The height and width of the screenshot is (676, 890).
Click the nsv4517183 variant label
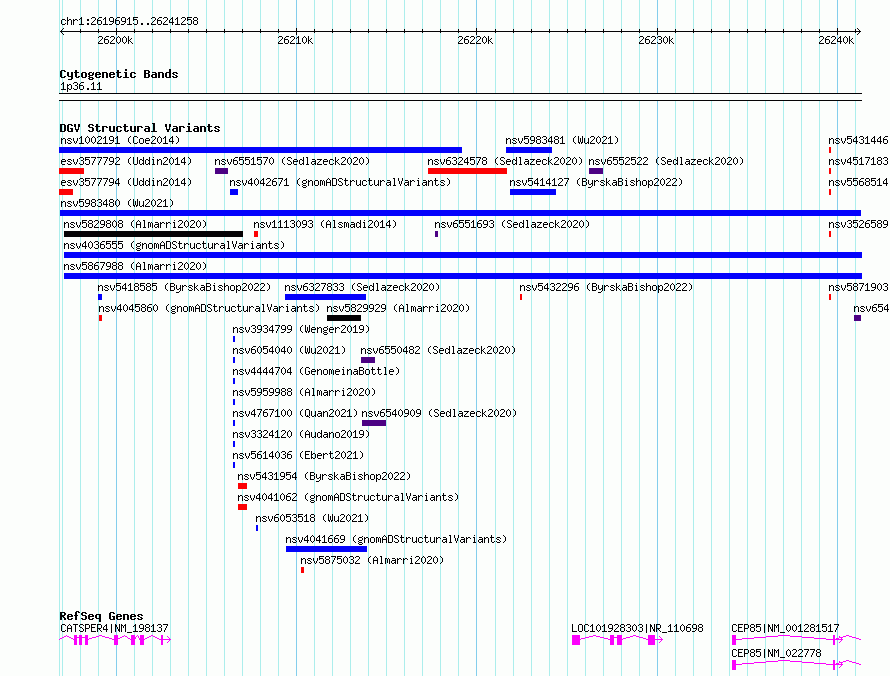click(858, 161)
